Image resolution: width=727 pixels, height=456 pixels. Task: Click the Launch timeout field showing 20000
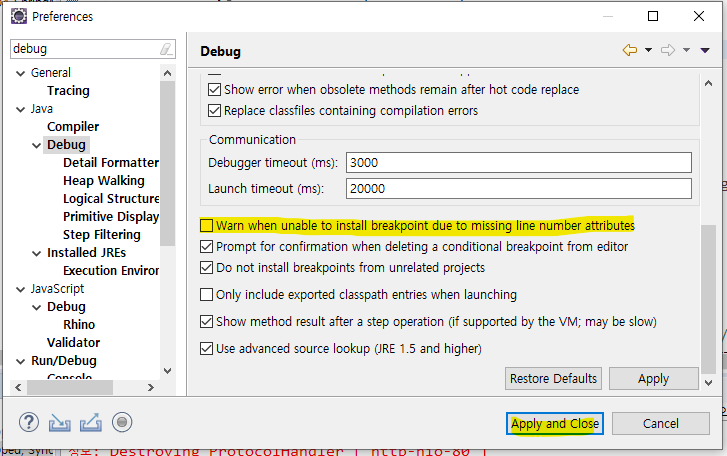pyautogui.click(x=519, y=189)
